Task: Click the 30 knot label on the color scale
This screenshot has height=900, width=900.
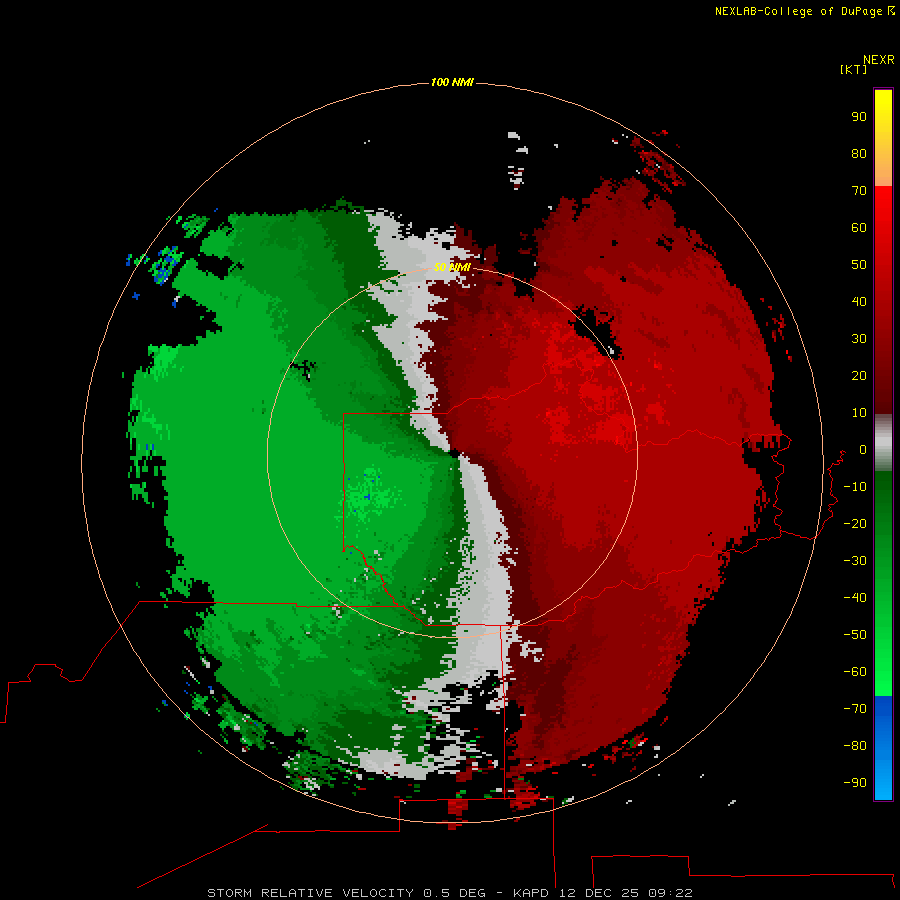Action: (859, 339)
